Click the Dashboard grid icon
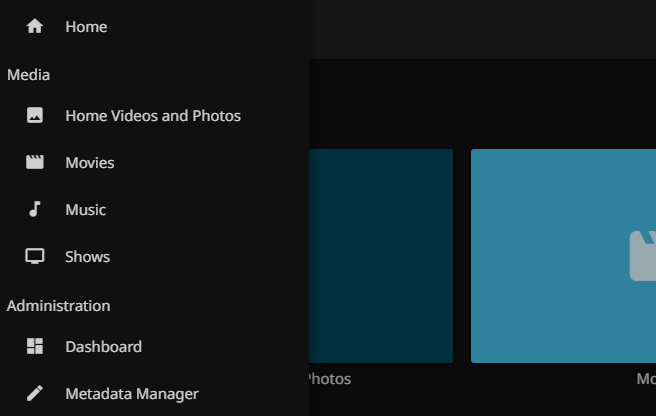Image resolution: width=656 pixels, height=416 pixels. (x=35, y=346)
